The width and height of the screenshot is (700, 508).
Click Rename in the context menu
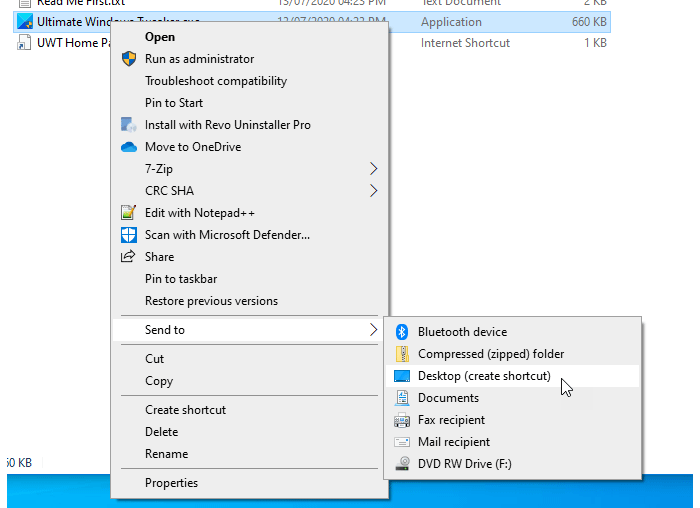166,454
